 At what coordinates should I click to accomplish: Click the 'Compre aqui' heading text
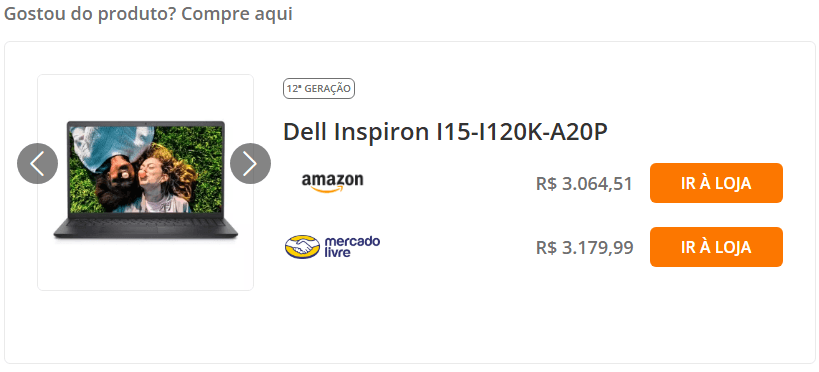point(237,14)
